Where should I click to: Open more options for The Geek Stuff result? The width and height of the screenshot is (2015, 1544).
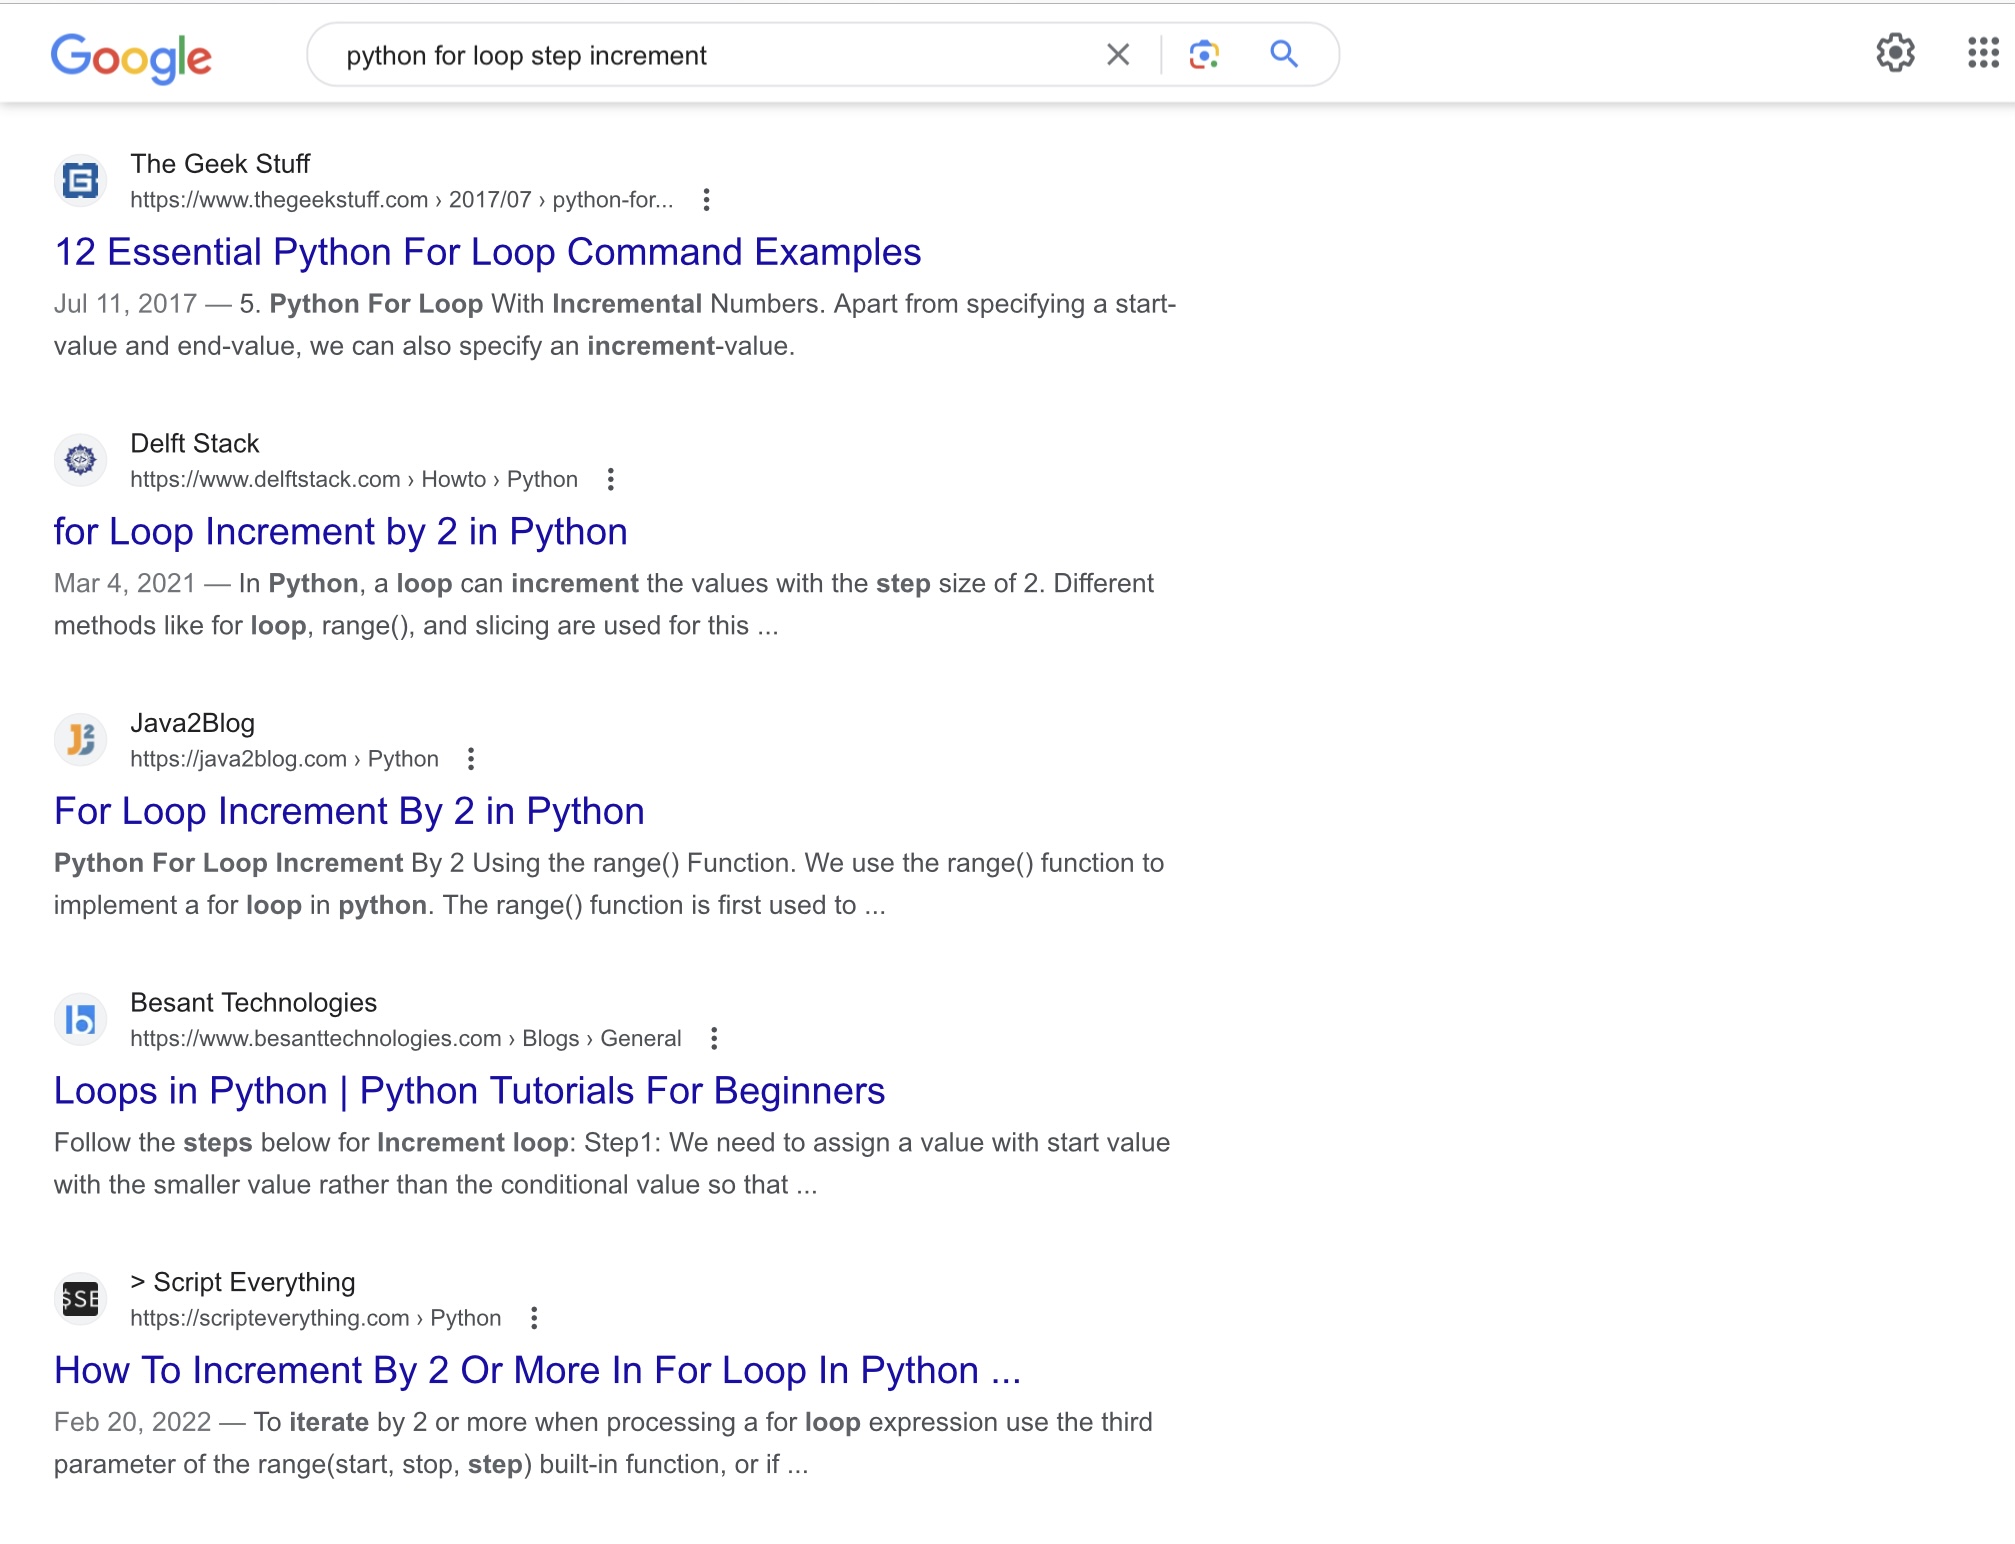pos(706,200)
